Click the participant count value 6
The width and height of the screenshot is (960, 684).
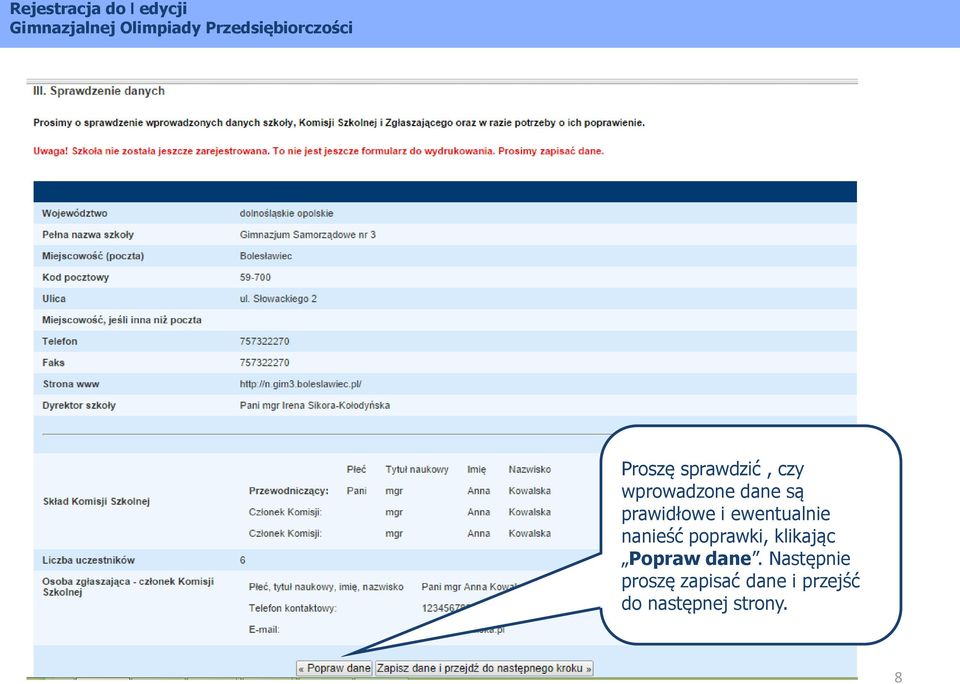click(242, 560)
